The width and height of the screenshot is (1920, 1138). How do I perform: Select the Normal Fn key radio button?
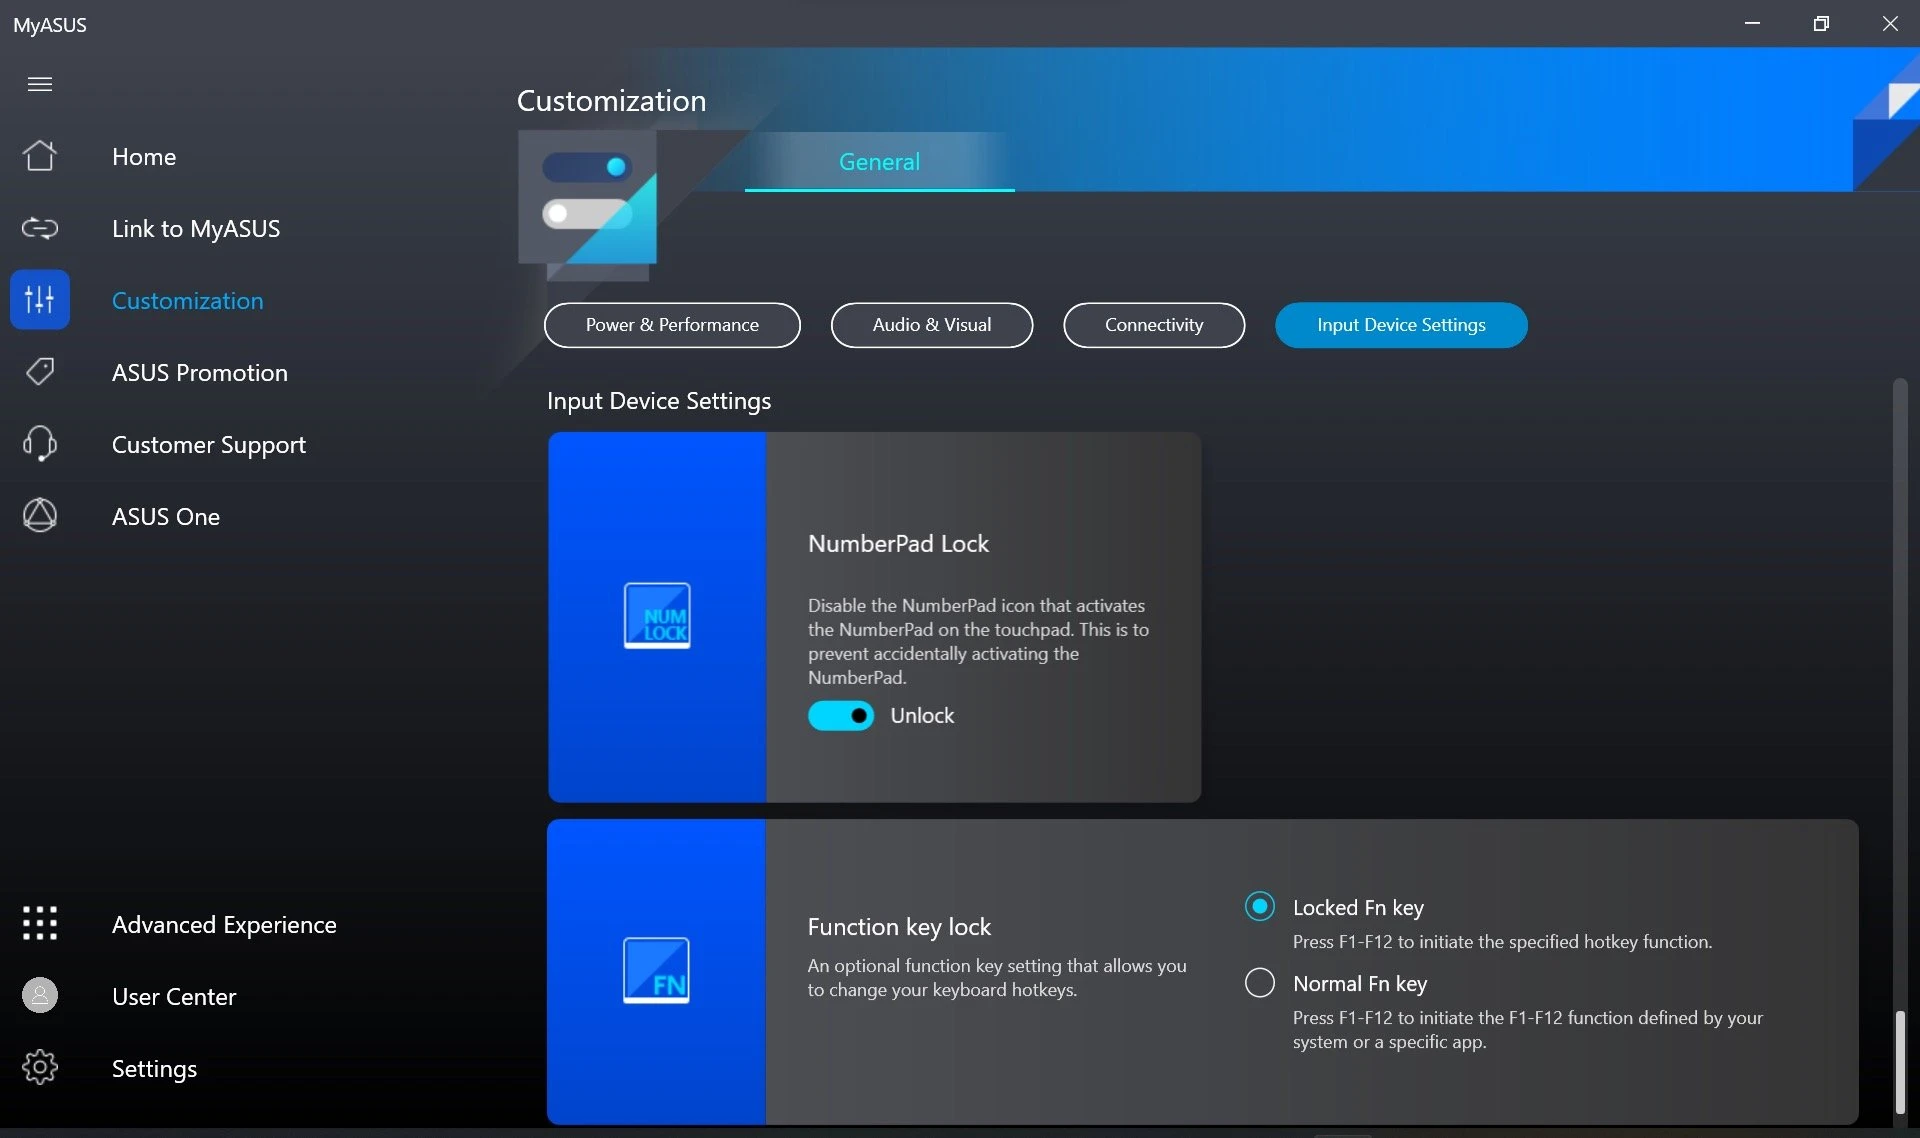tap(1260, 982)
